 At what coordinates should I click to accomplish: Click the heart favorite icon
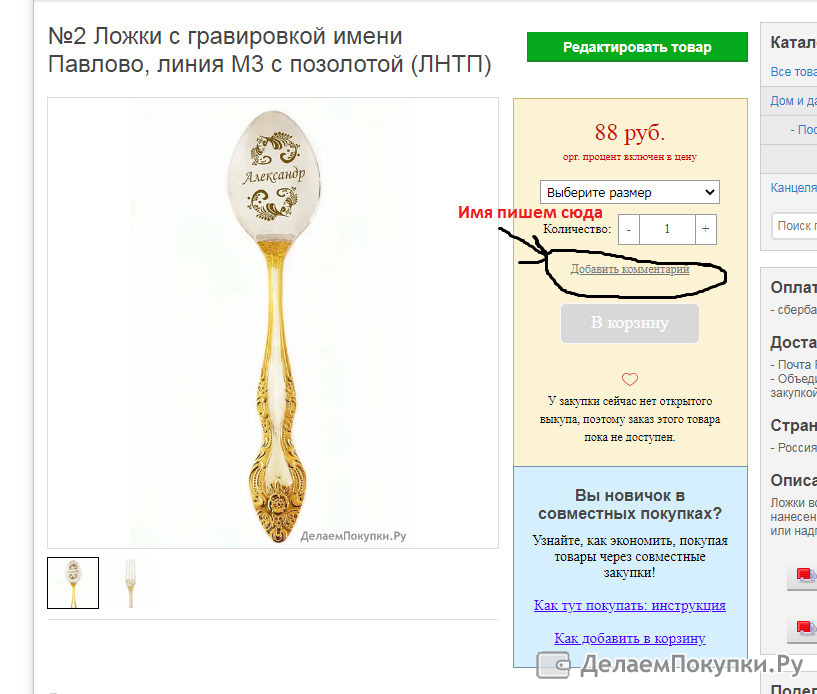629,379
